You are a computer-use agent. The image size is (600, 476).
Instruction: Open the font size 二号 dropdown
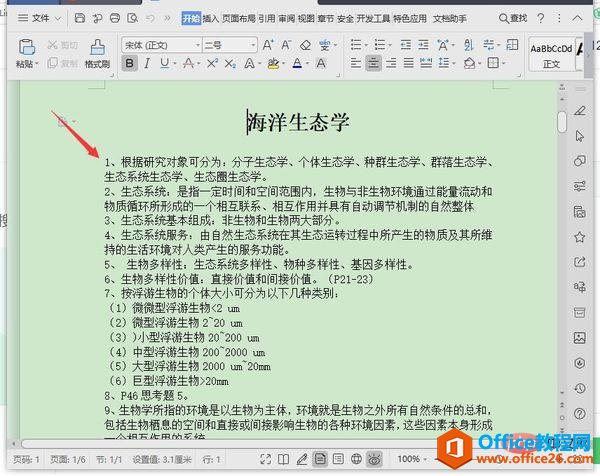[x=253, y=45]
